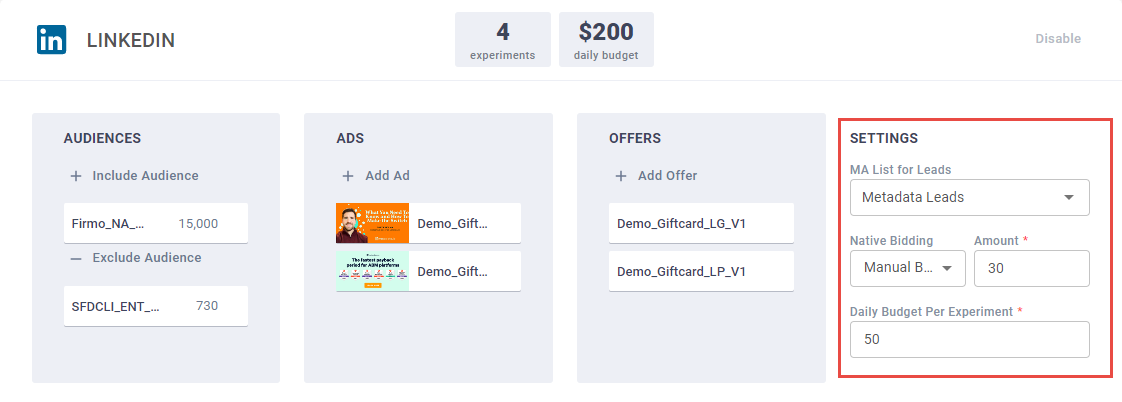Viewport: 1122px width, 402px height.
Task: Open the orange Demo_Gift ad thumbnail
Action: [373, 223]
